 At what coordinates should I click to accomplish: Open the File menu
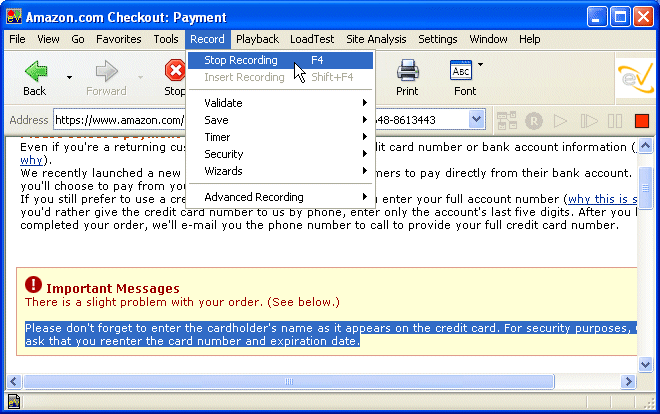pyautogui.click(x=17, y=39)
